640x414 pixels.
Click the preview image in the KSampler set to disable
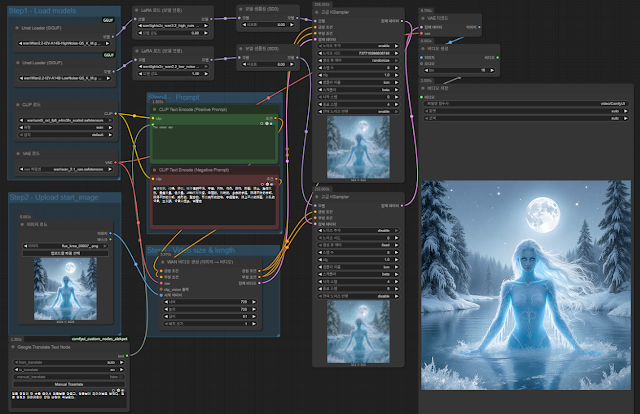pyautogui.click(x=358, y=332)
